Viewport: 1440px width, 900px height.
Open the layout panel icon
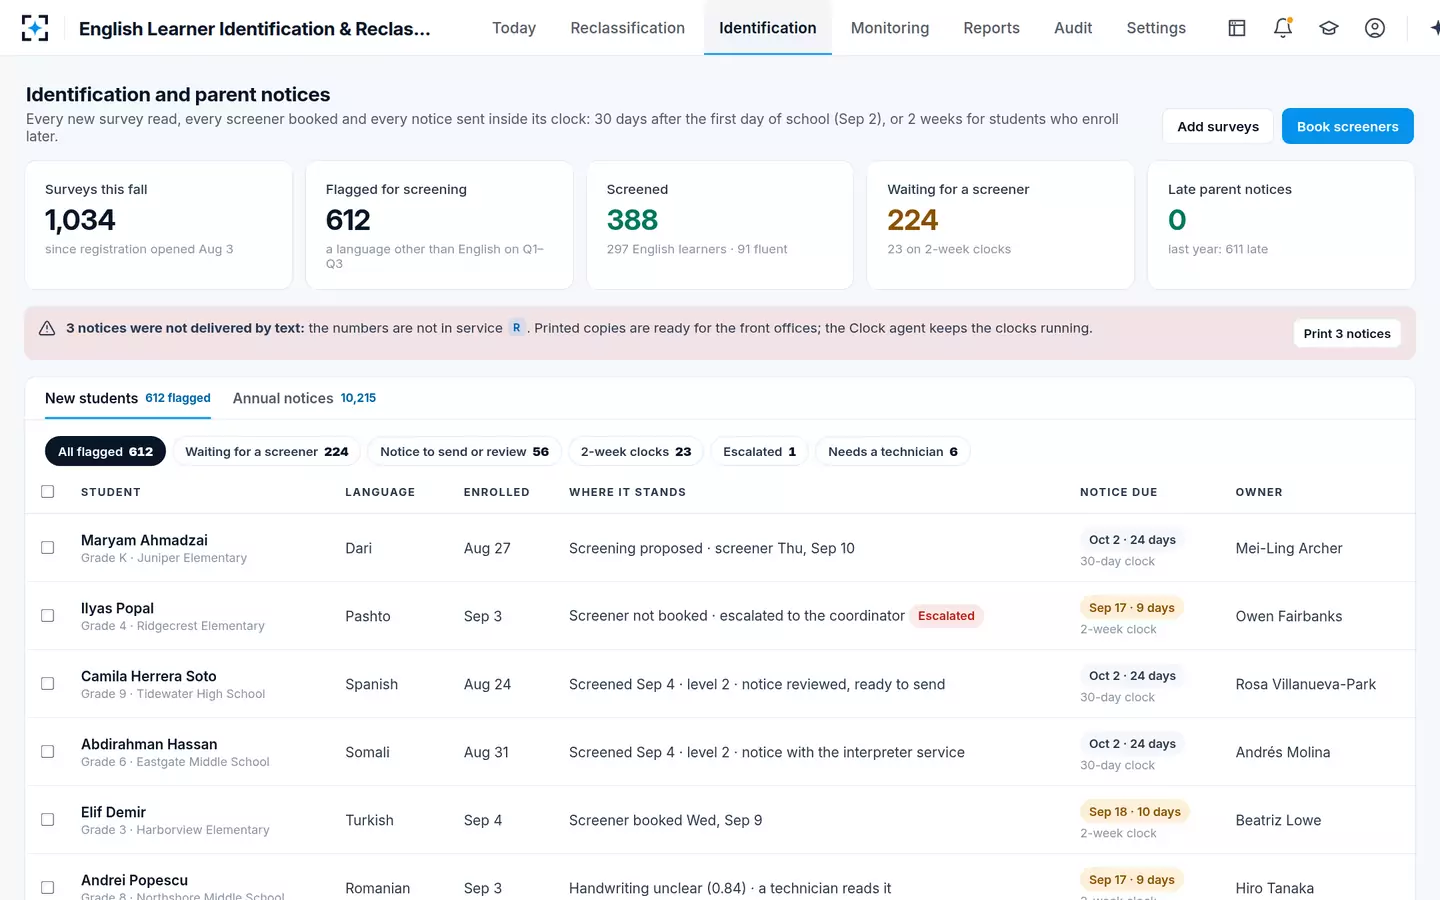[x=1237, y=28]
